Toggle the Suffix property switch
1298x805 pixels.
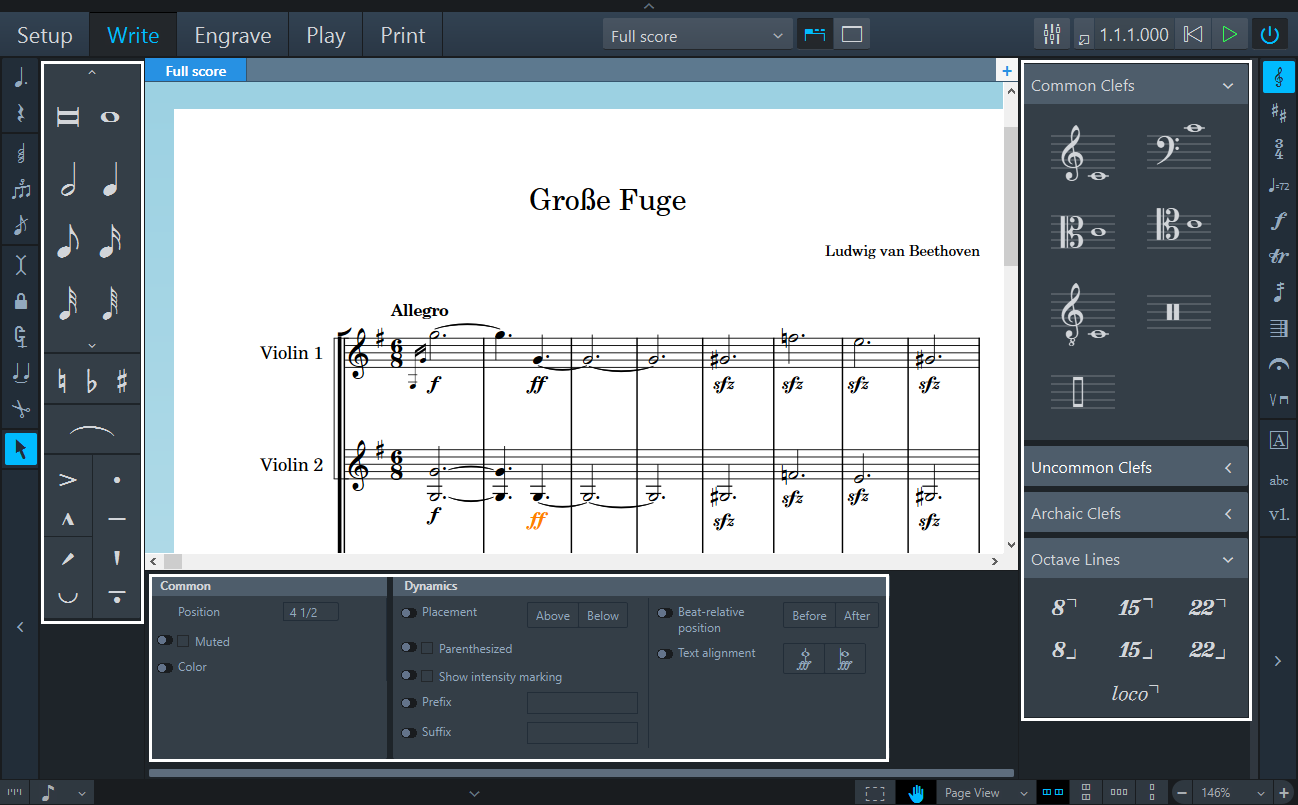click(x=409, y=733)
